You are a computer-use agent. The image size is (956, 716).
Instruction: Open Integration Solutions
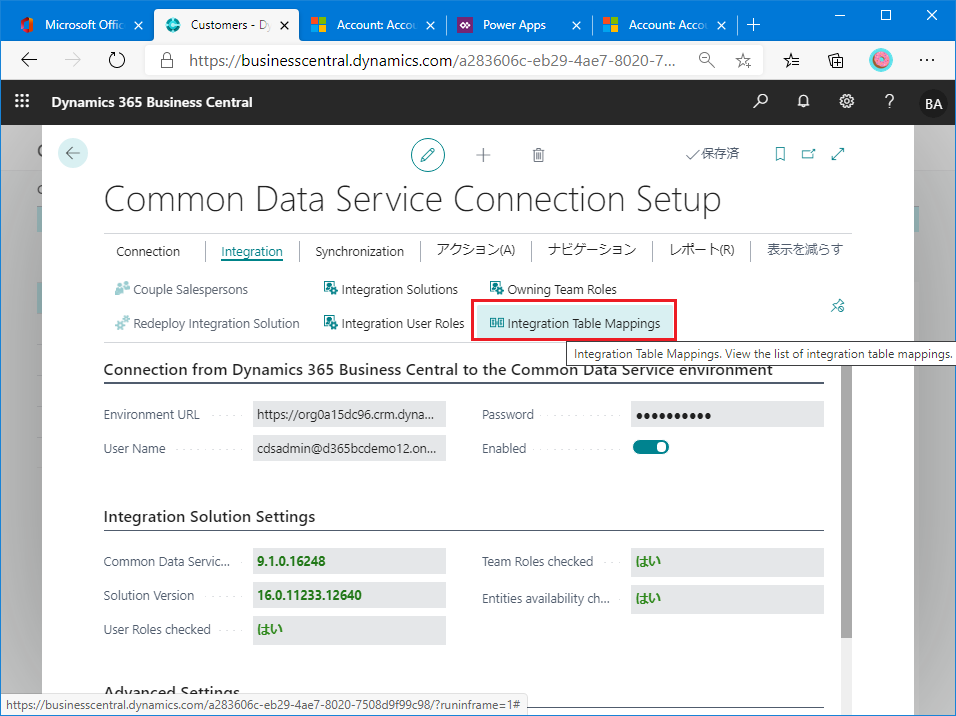[390, 289]
